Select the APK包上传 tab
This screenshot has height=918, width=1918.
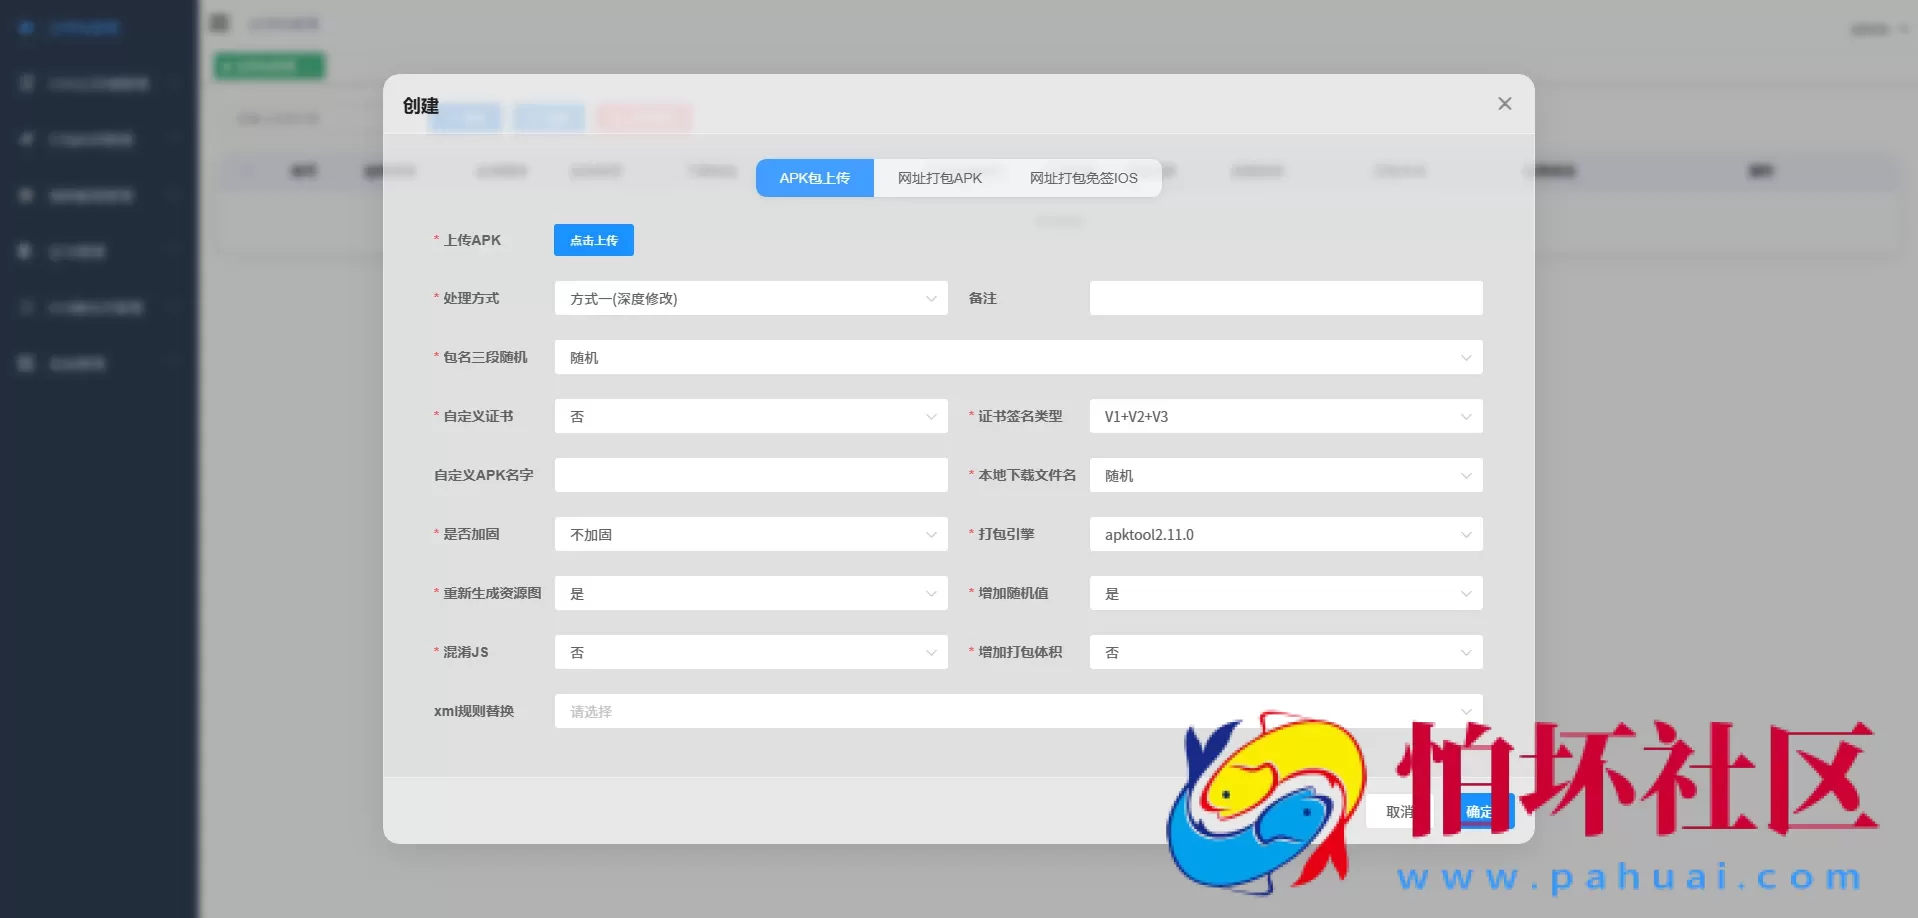tap(814, 177)
